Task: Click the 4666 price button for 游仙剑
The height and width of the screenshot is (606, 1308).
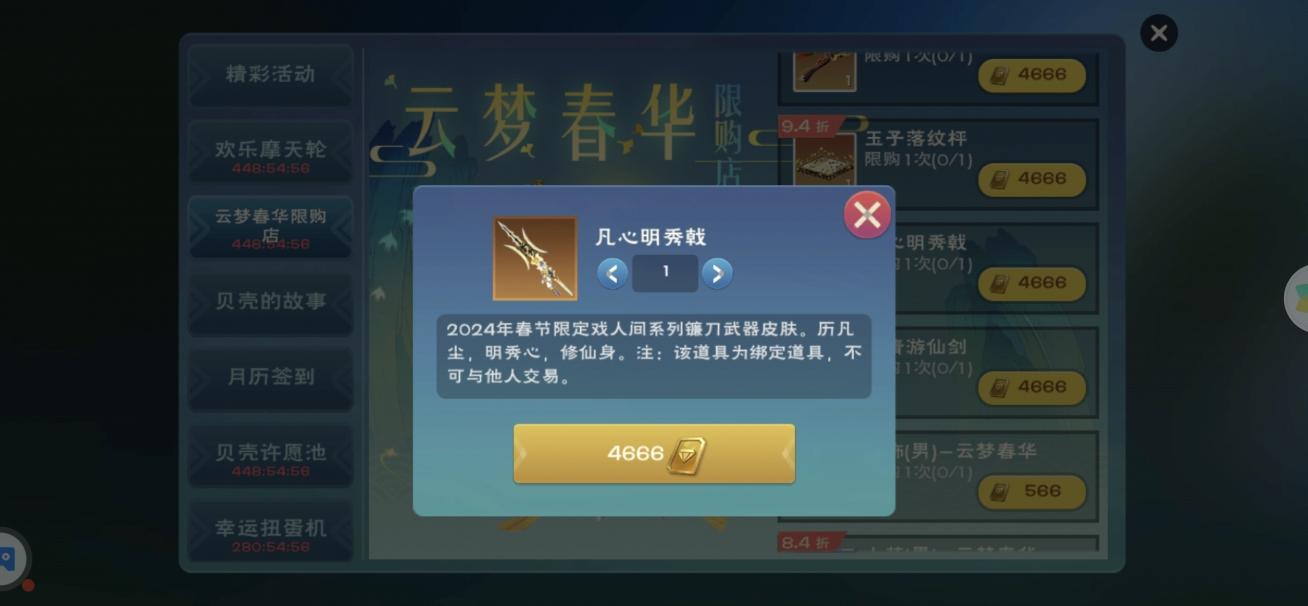Action: [x=1032, y=387]
